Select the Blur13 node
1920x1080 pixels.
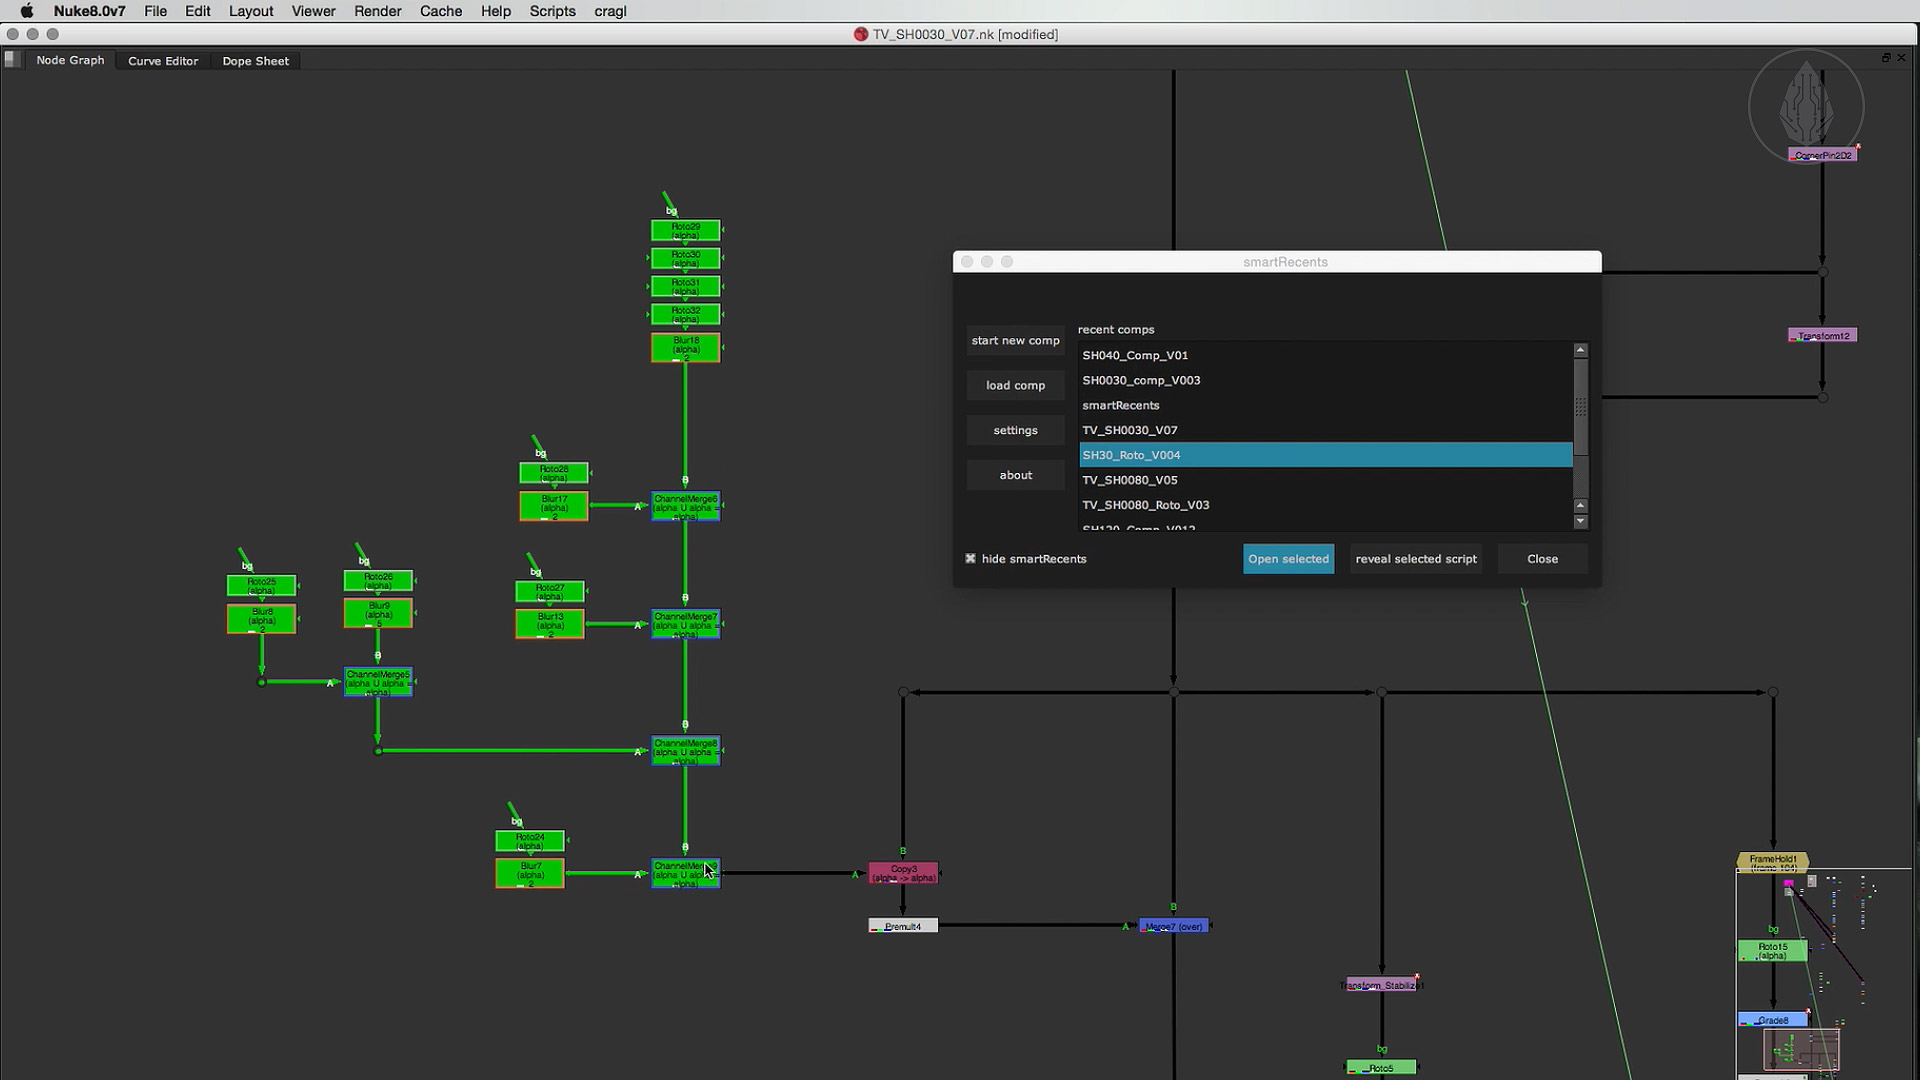(550, 624)
